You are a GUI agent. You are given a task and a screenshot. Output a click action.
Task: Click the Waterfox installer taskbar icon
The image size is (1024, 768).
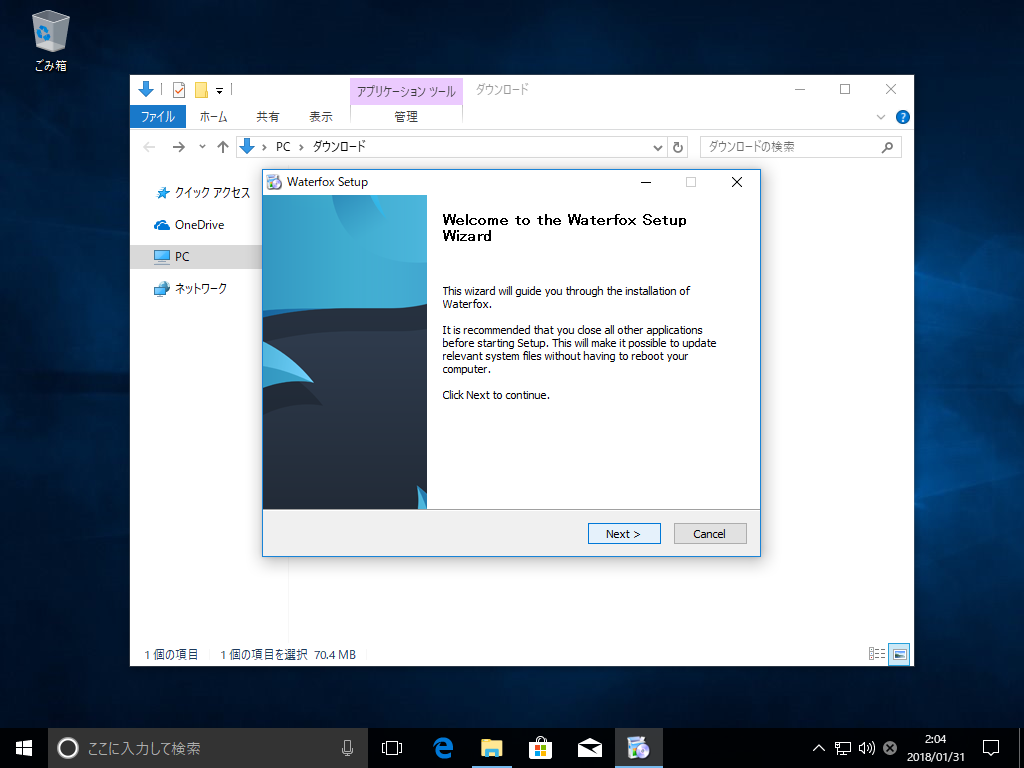tap(639, 748)
